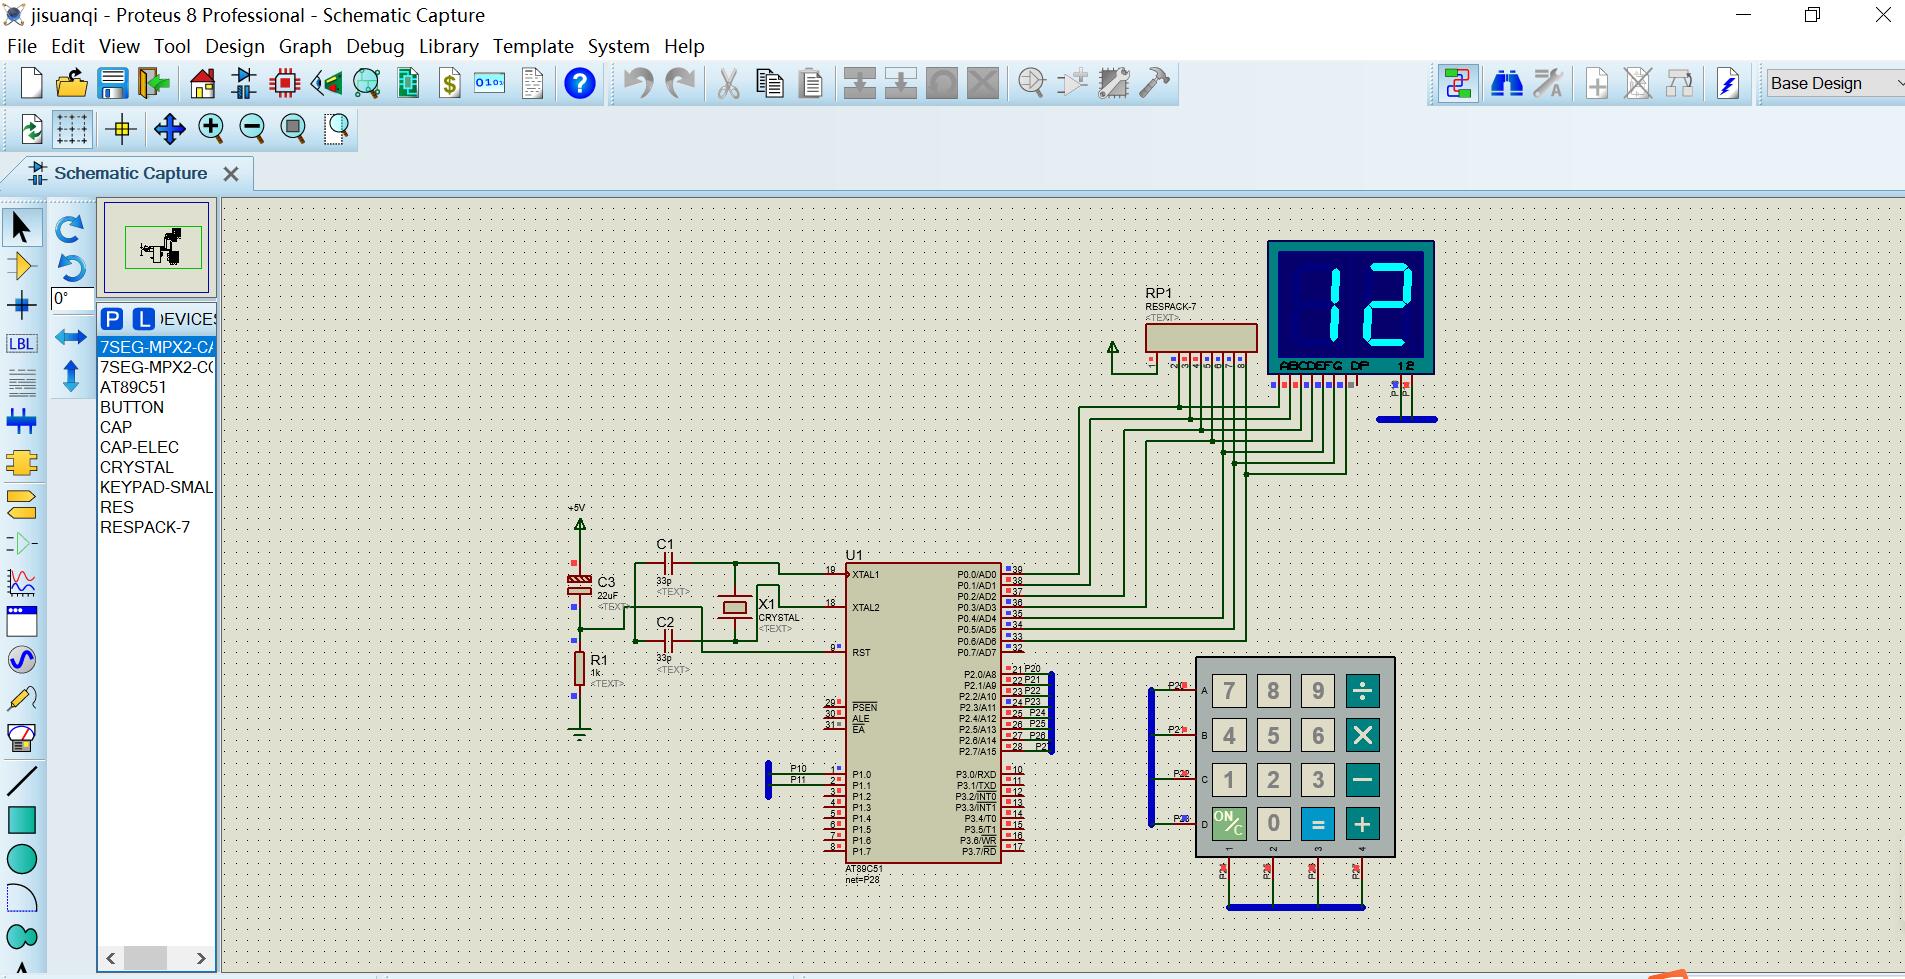Click the Zoom In magnifier
Viewport: 1905px width, 979px height.
coord(211,128)
